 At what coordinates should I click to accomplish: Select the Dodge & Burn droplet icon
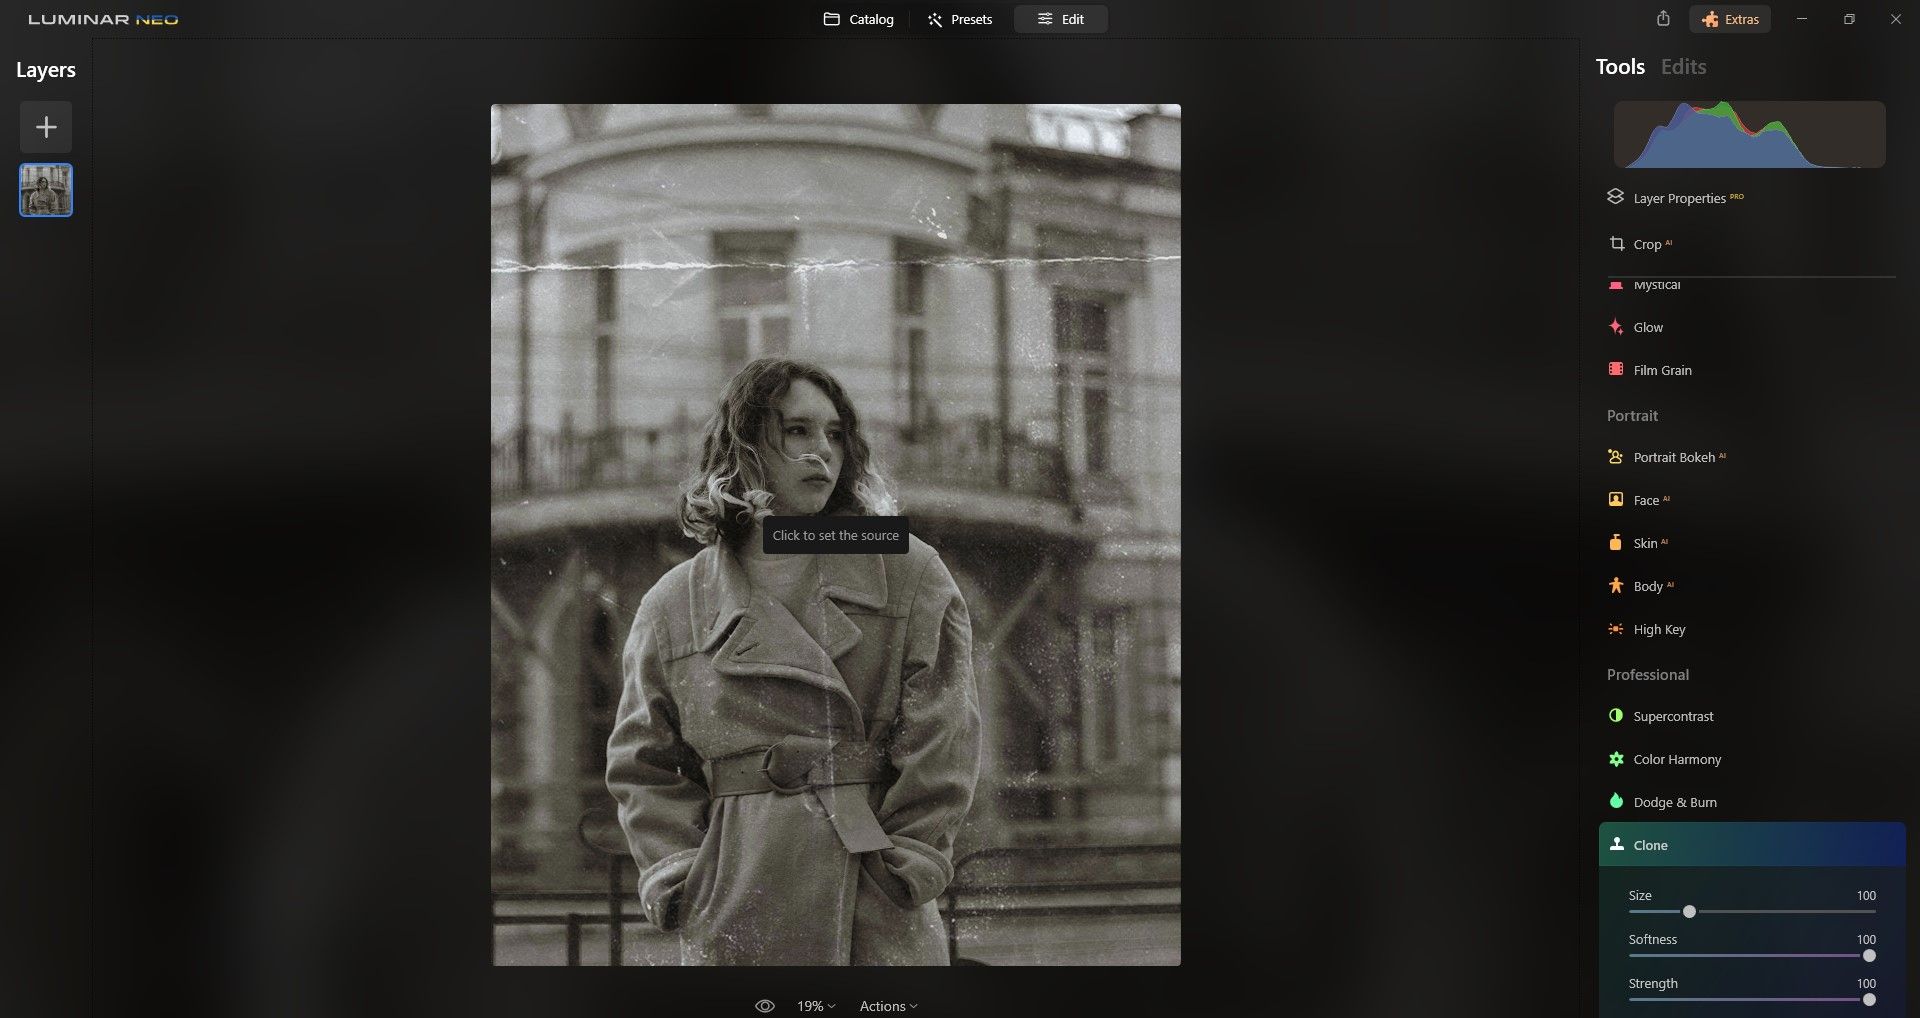point(1616,801)
